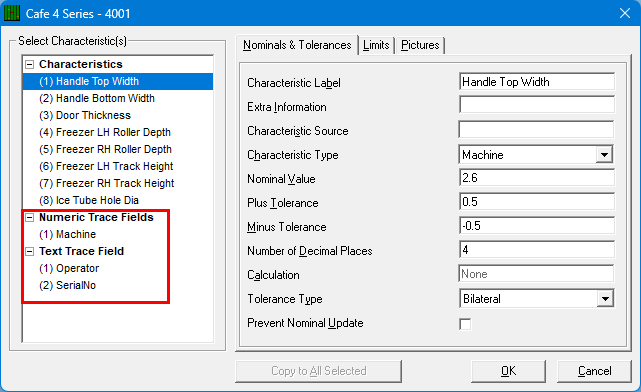Screen dimensions: 641x392
Task: Select (8) Ice Tube Hole Dia
Action: coord(89,200)
